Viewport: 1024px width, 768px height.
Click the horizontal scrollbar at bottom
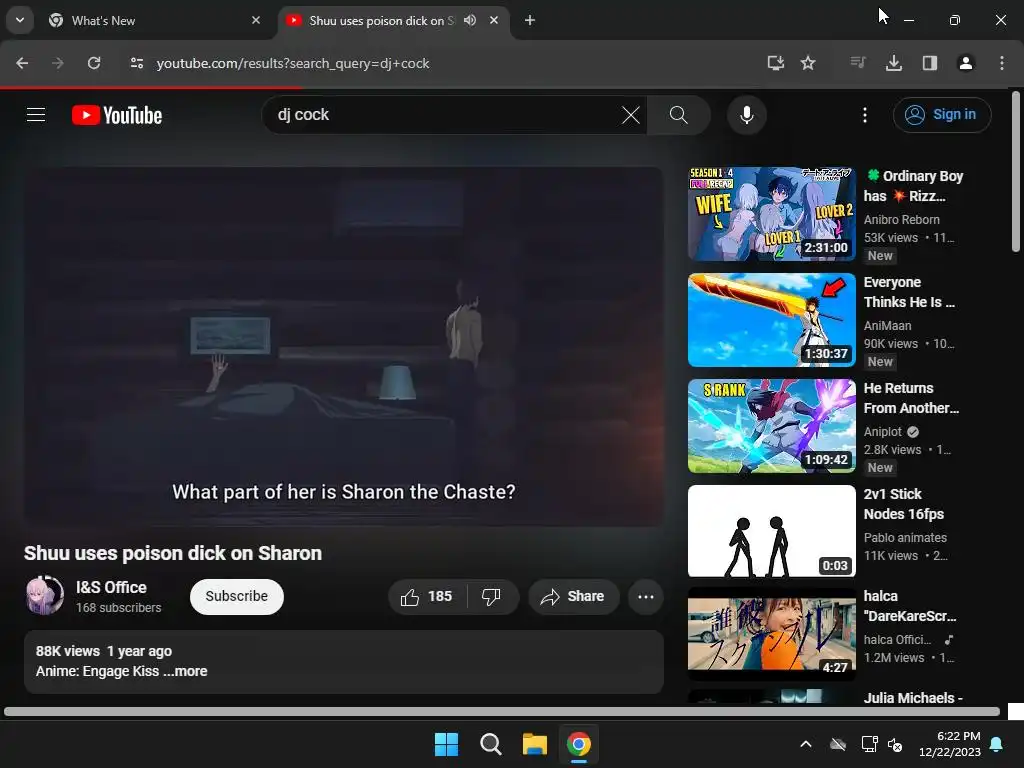[x=502, y=711]
